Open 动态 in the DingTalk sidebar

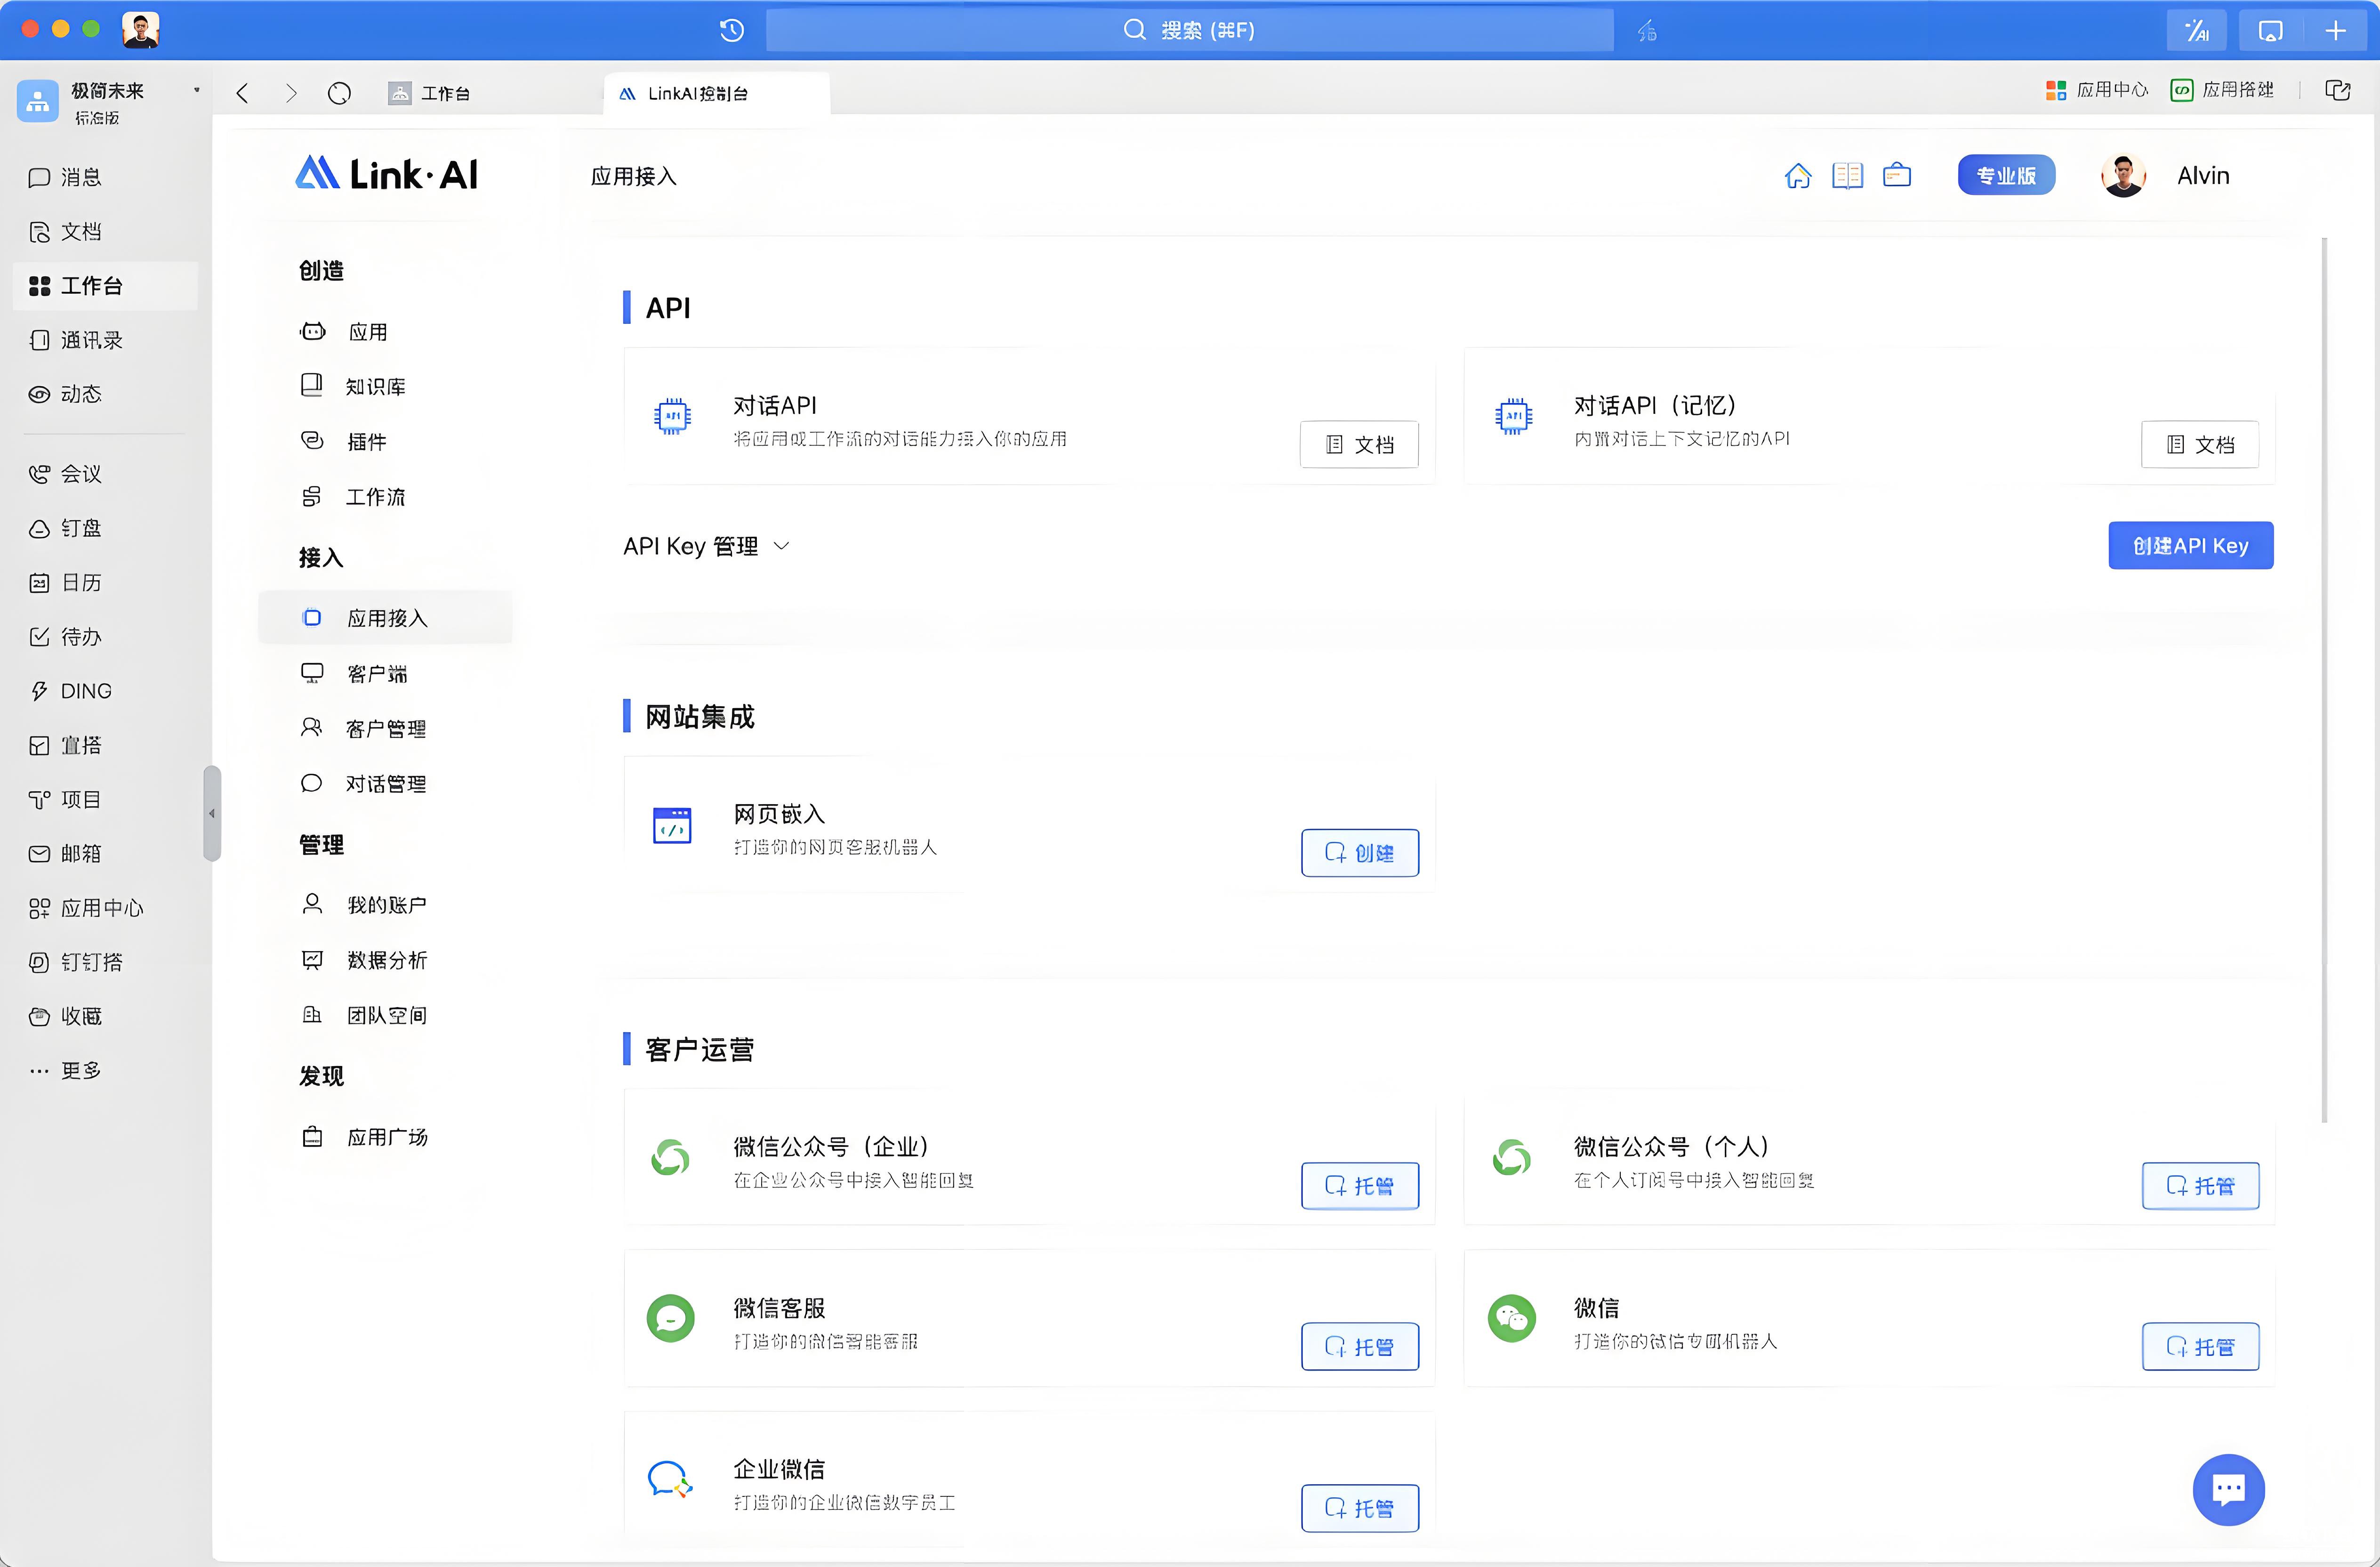65,394
